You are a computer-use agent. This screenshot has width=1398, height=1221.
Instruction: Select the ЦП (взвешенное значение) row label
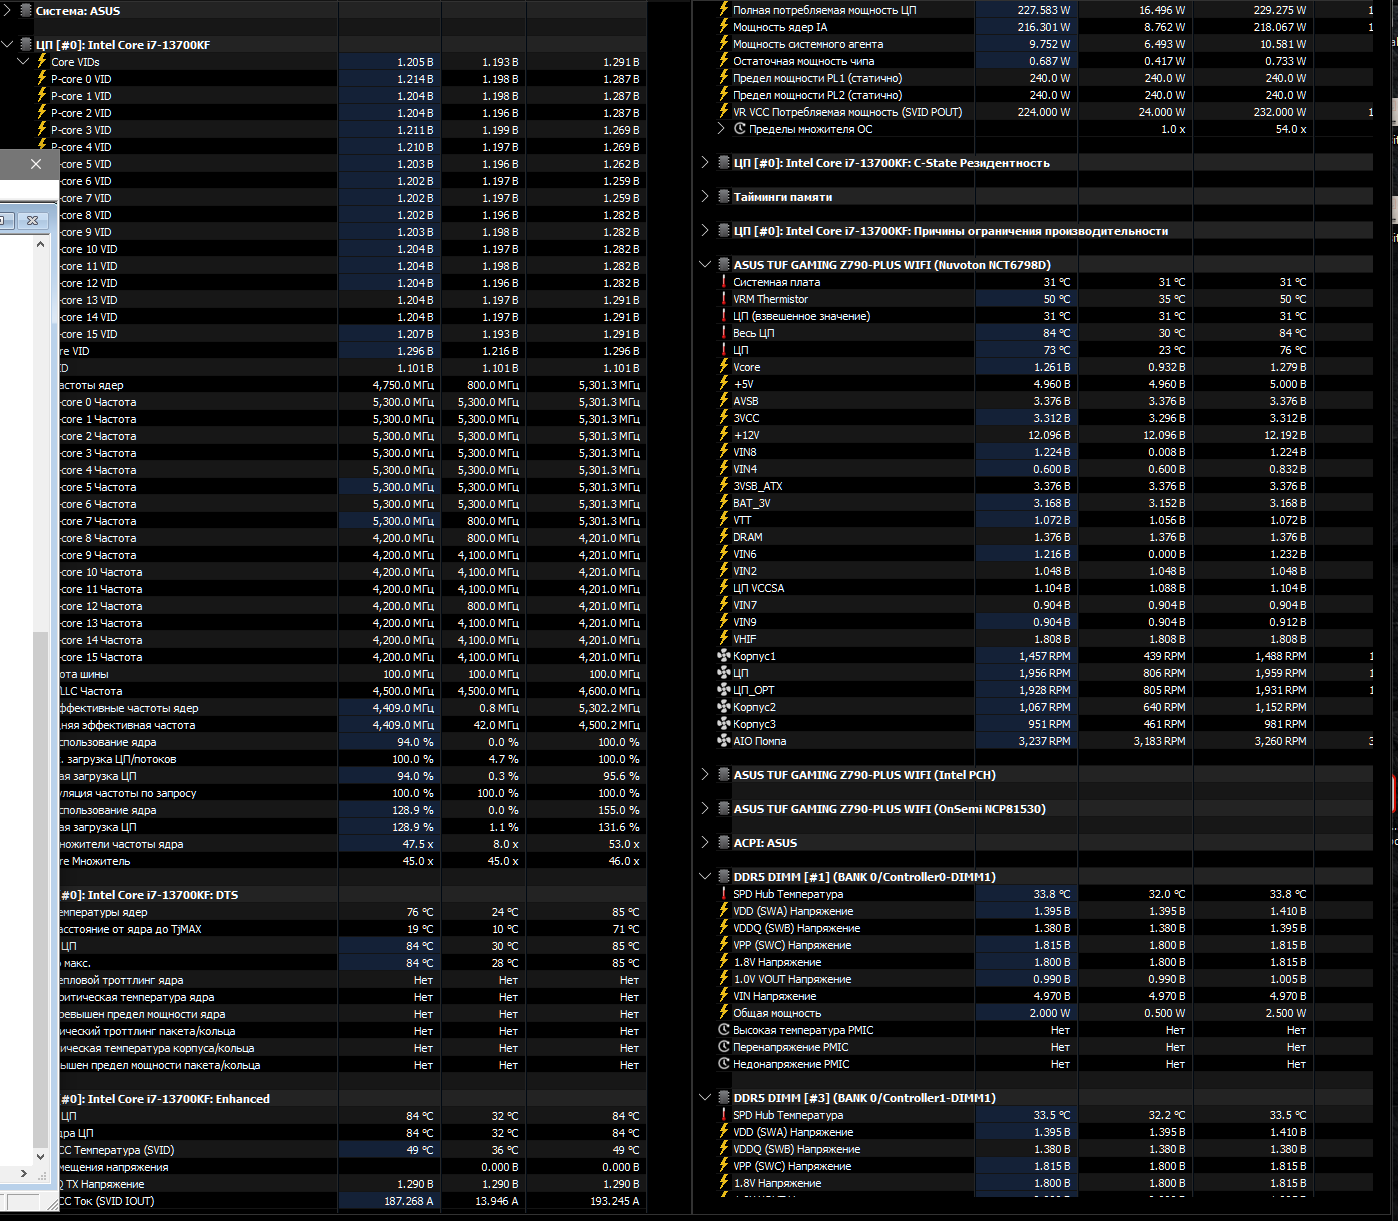click(801, 316)
